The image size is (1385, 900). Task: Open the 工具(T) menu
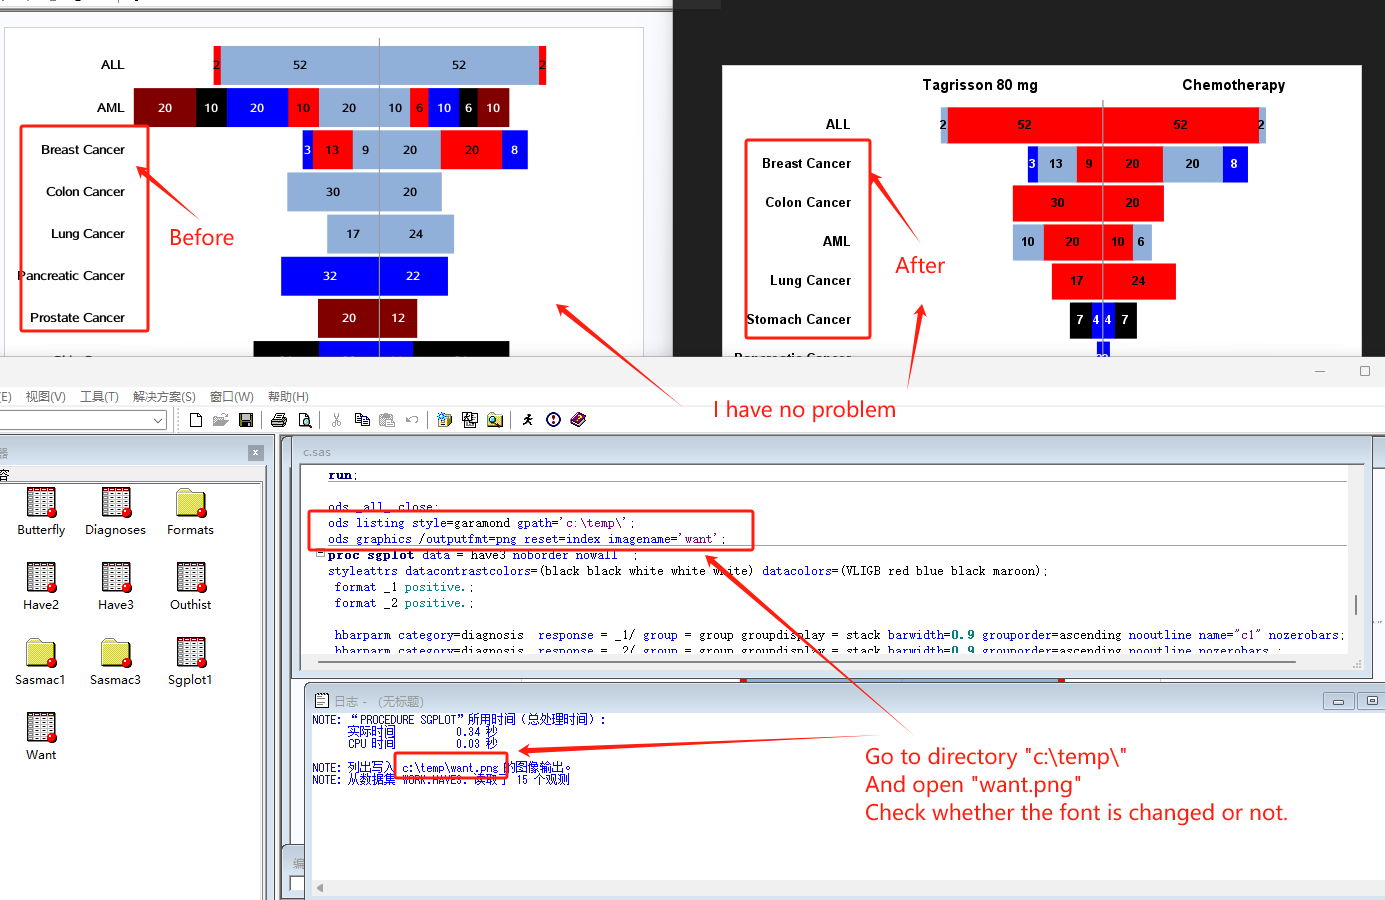[98, 395]
